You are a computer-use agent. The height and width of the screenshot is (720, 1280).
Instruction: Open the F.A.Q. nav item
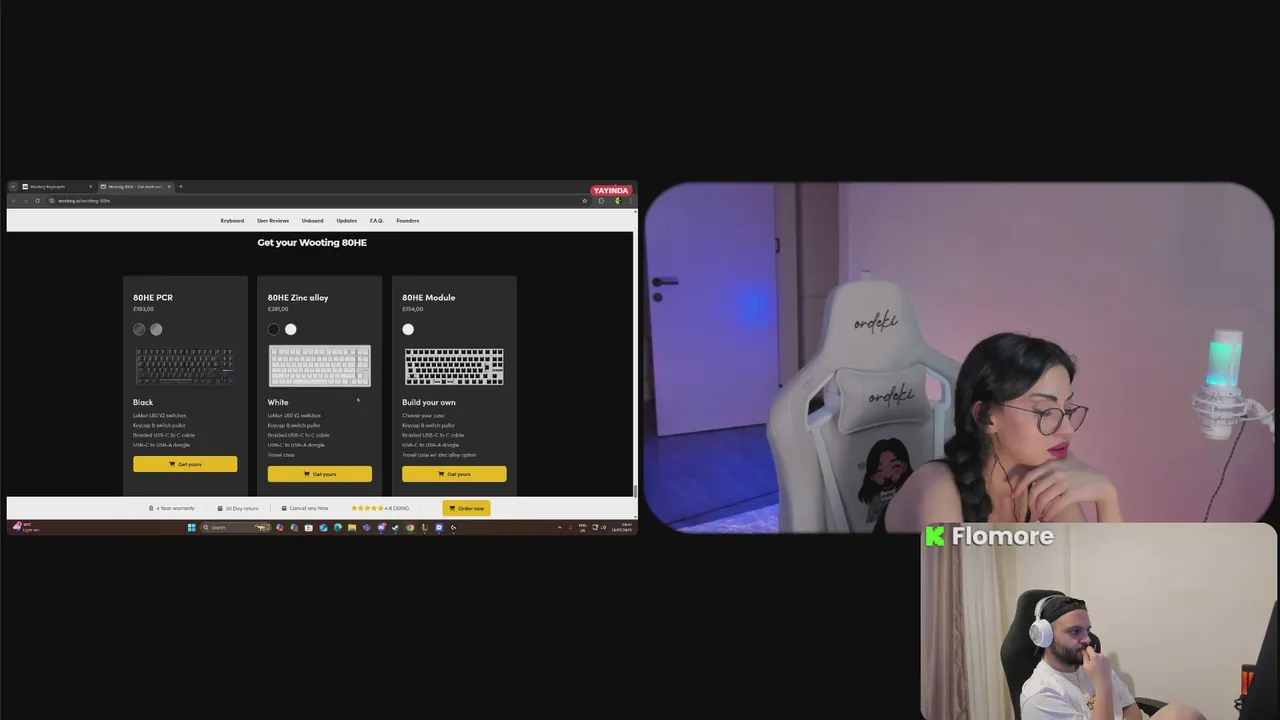coord(376,221)
